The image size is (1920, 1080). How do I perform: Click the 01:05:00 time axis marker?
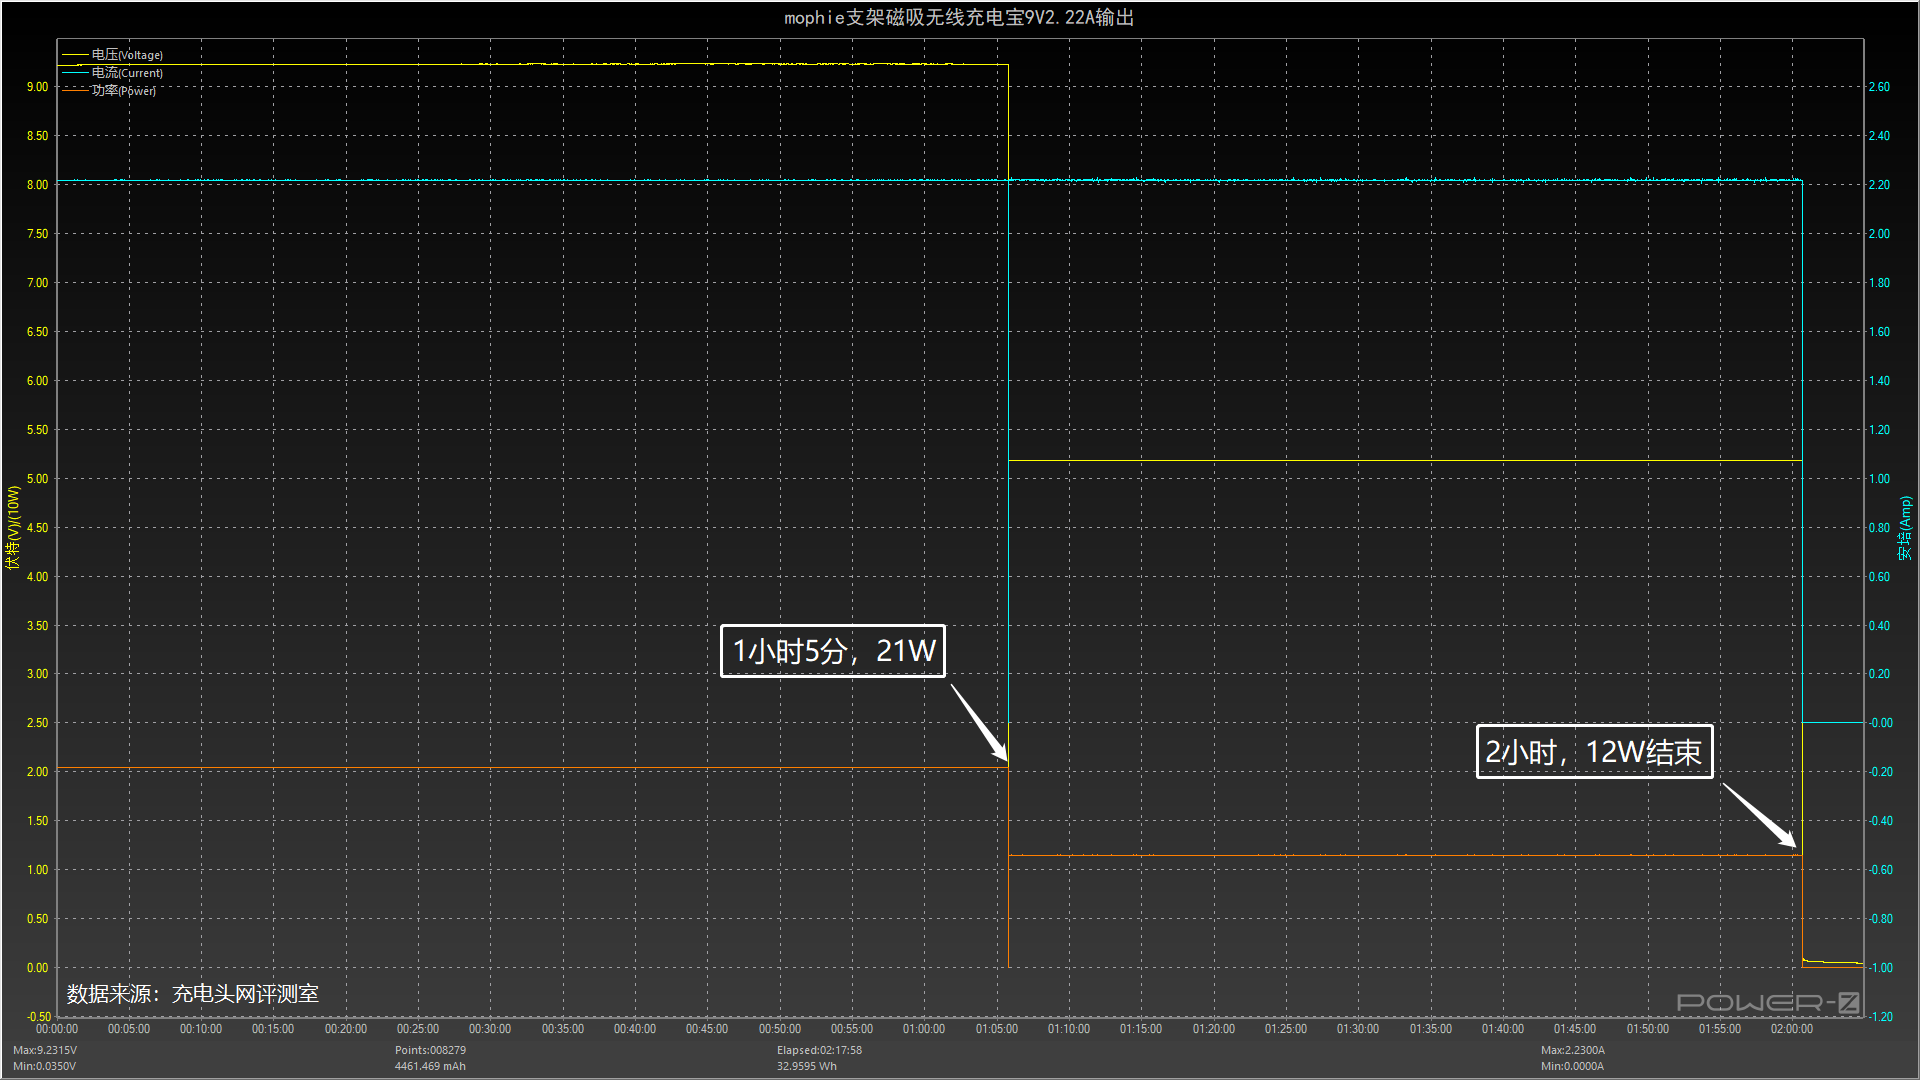click(x=996, y=1029)
